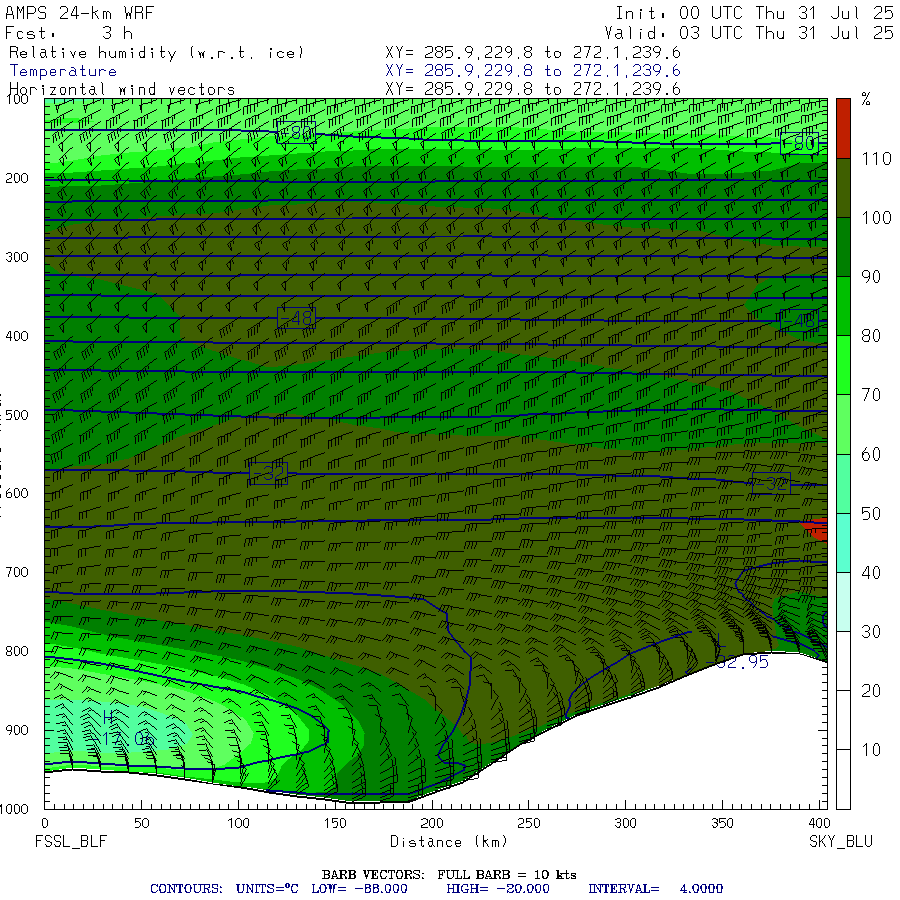The width and height of the screenshot is (900, 900).
Task: Click the '350' distance axis label
Action: [x=722, y=823]
